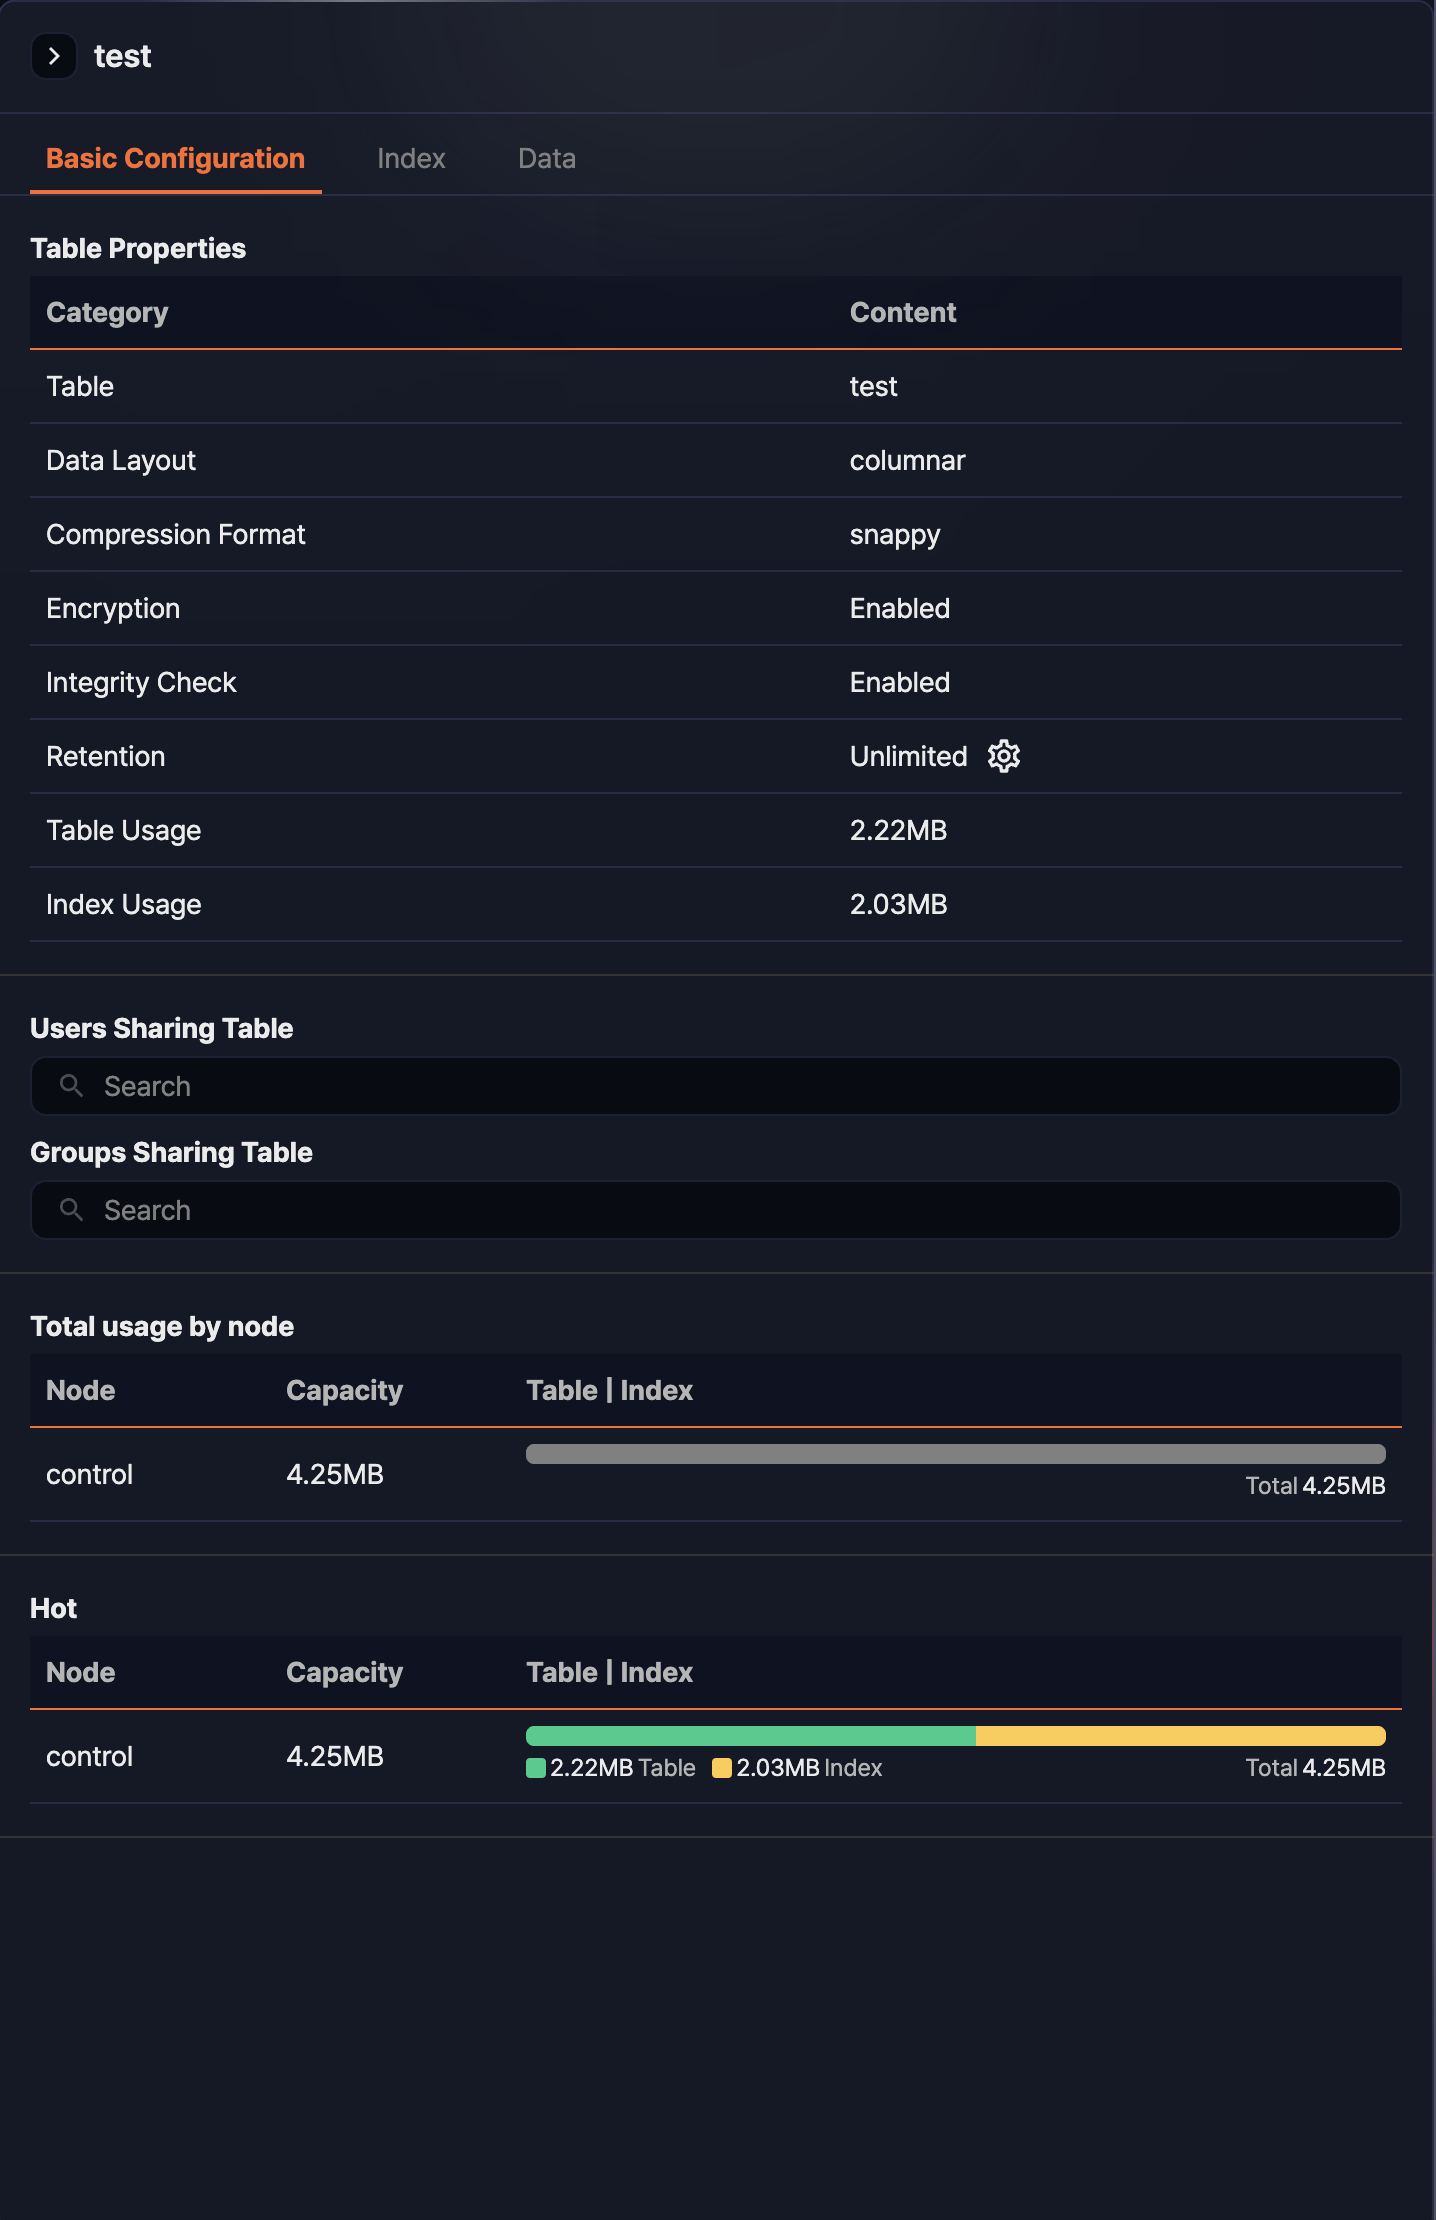Focus the Groups Sharing Table search field

[x=740, y=1210]
